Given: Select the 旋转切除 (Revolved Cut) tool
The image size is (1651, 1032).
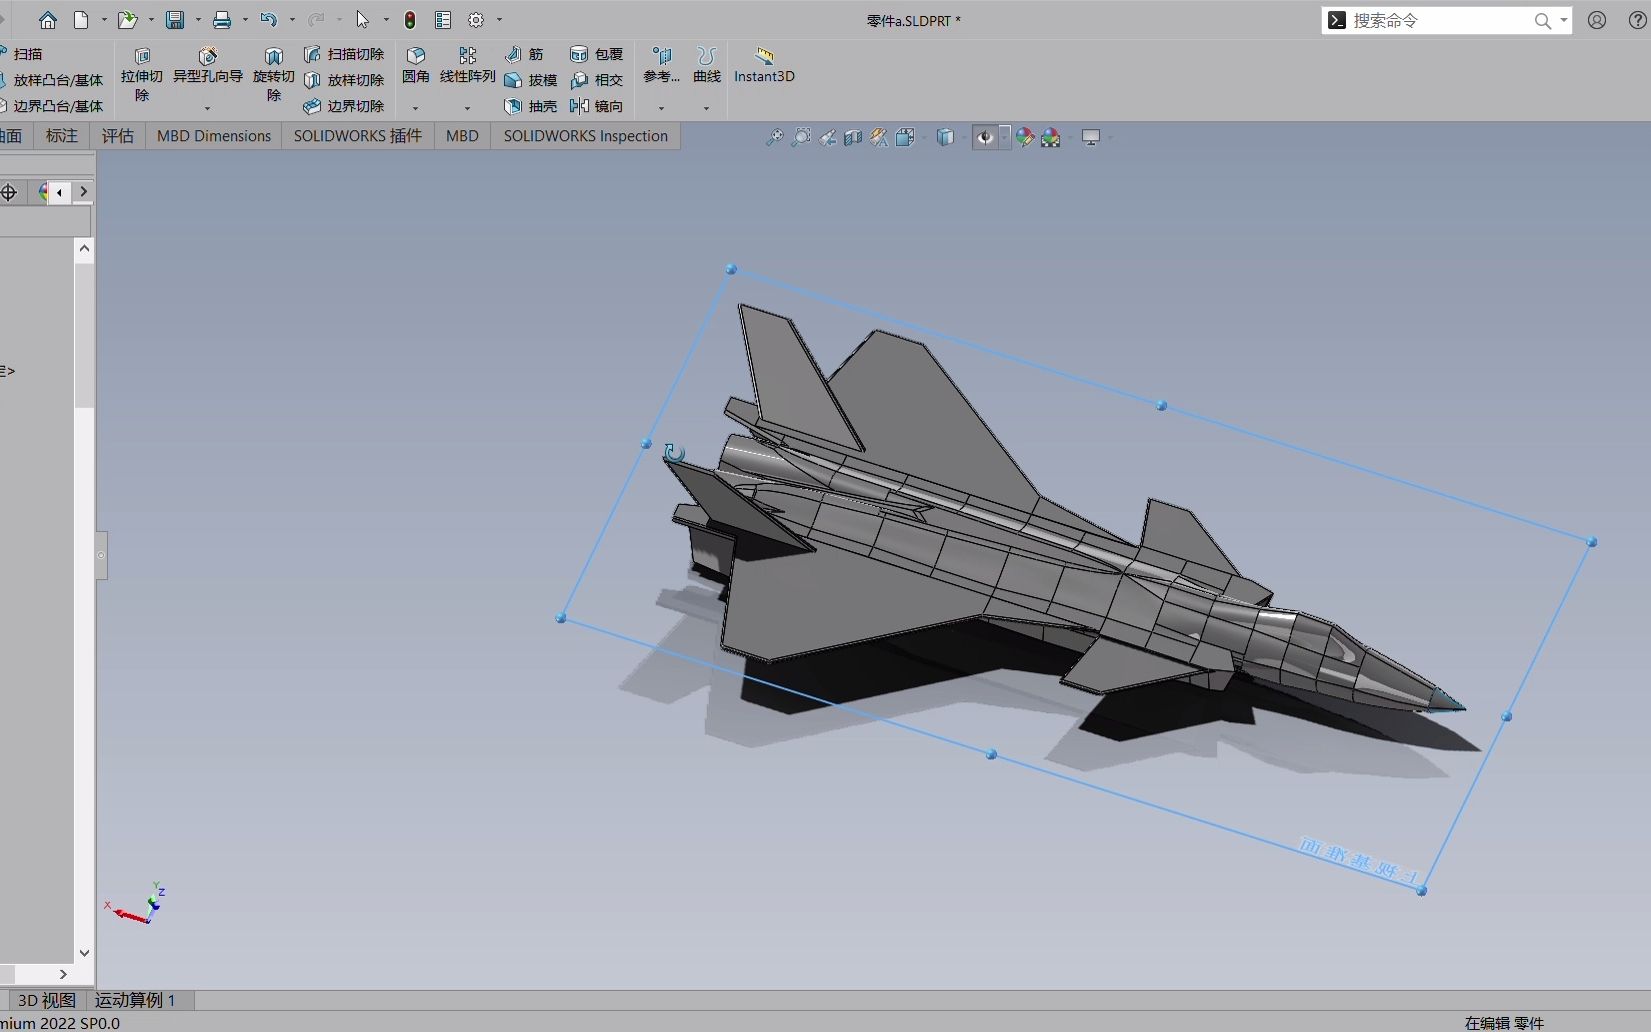Looking at the screenshot, I should tap(272, 75).
